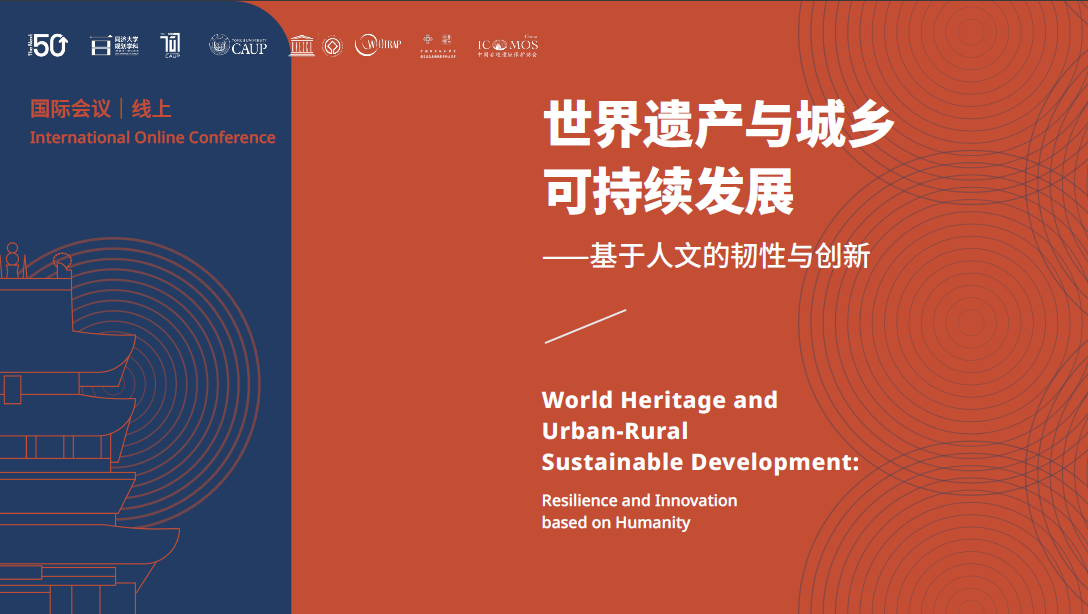This screenshot has height=614, width=1088.
Task: Click the World Heritage emblem logo
Action: coord(332,46)
